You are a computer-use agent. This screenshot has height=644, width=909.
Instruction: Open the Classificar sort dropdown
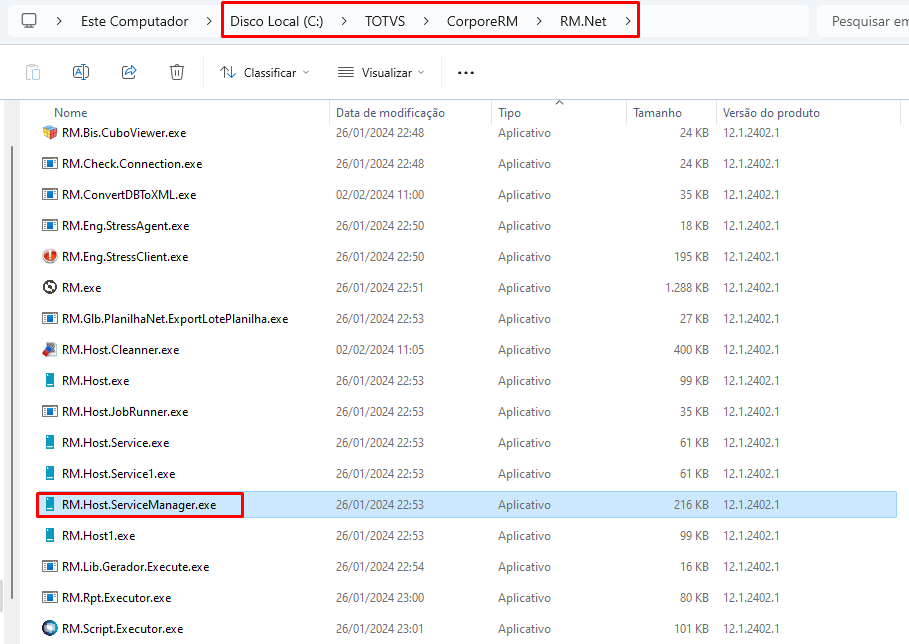pyautogui.click(x=264, y=72)
